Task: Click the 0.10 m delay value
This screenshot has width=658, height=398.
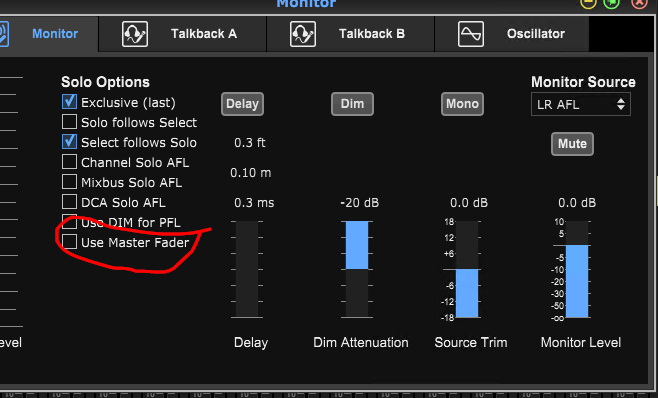Action: (251, 173)
